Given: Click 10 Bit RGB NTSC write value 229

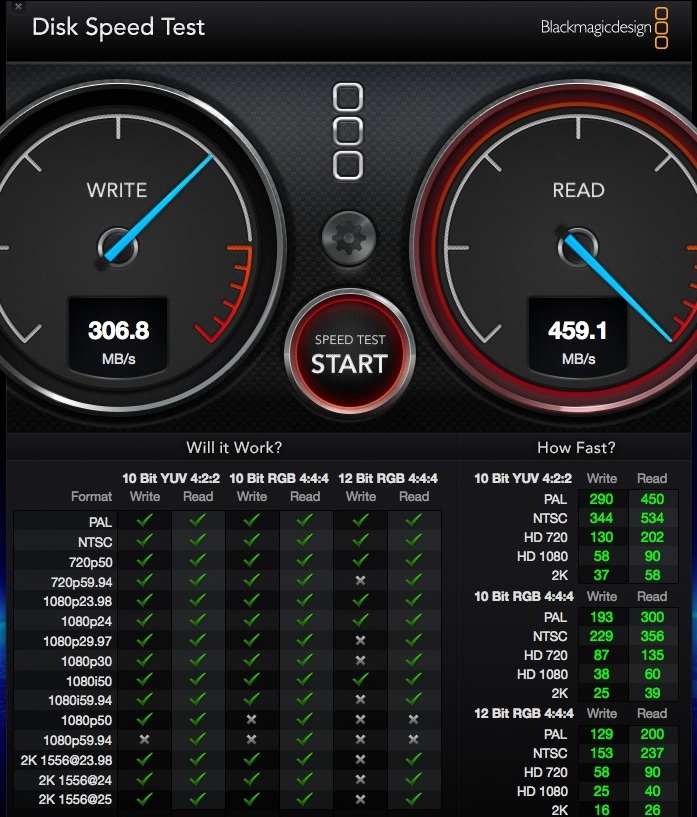Looking at the screenshot, I should (601, 636).
